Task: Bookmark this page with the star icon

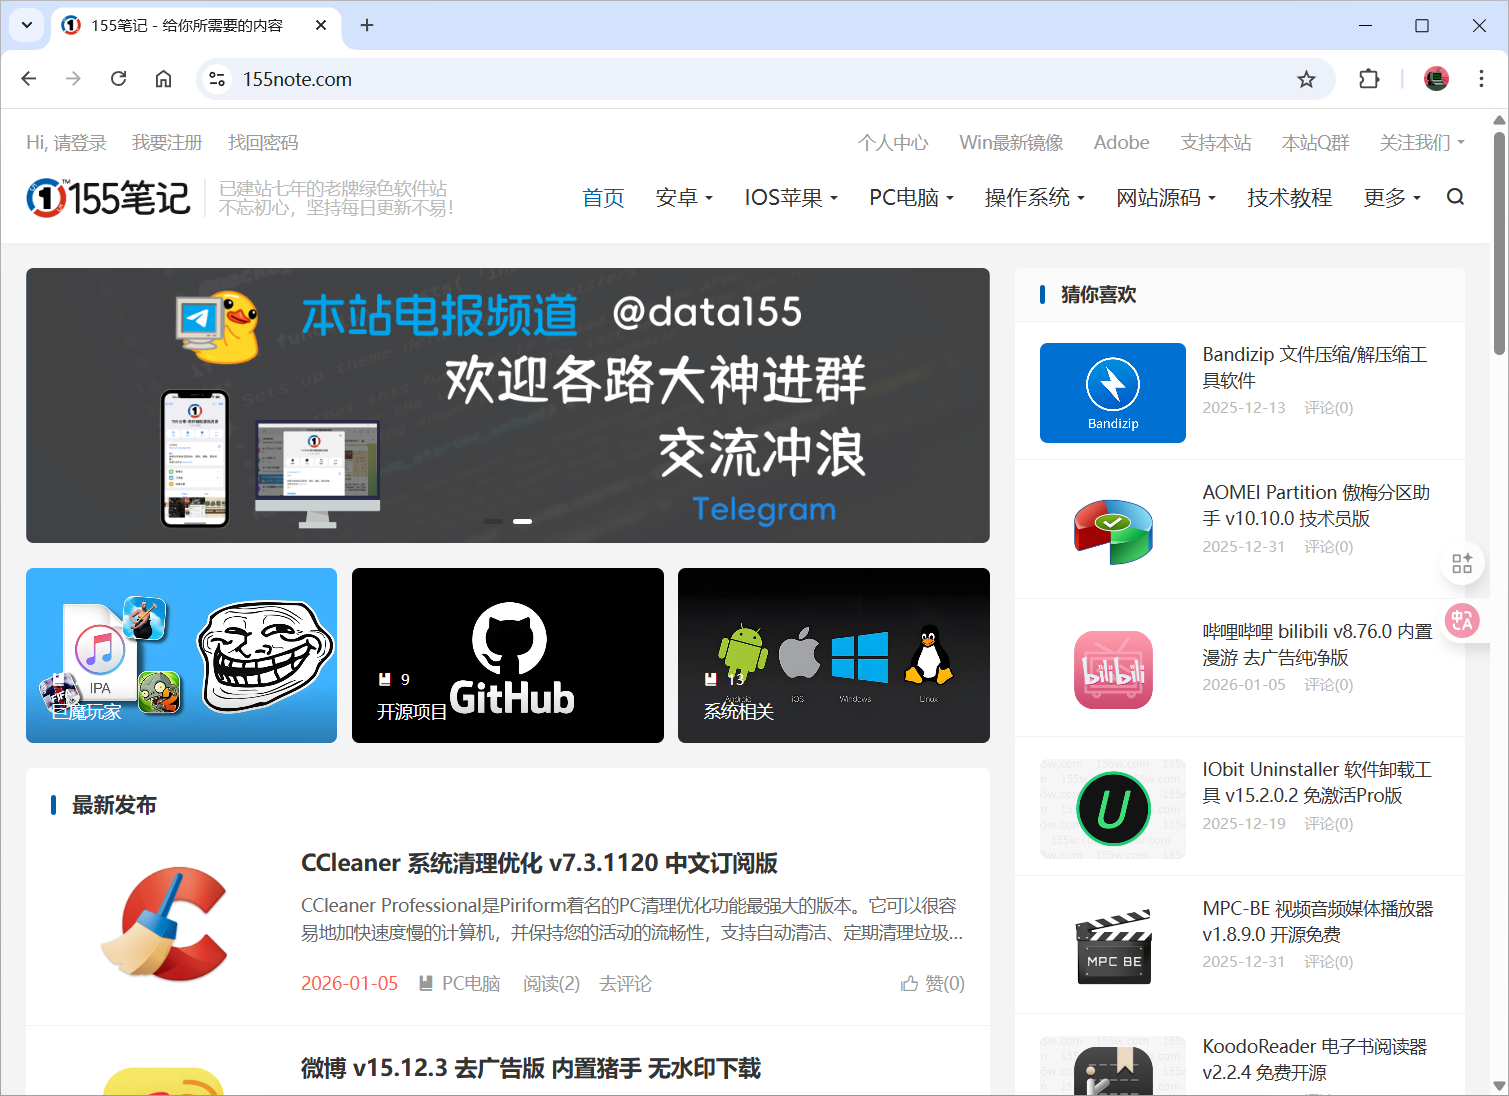Action: (1306, 80)
